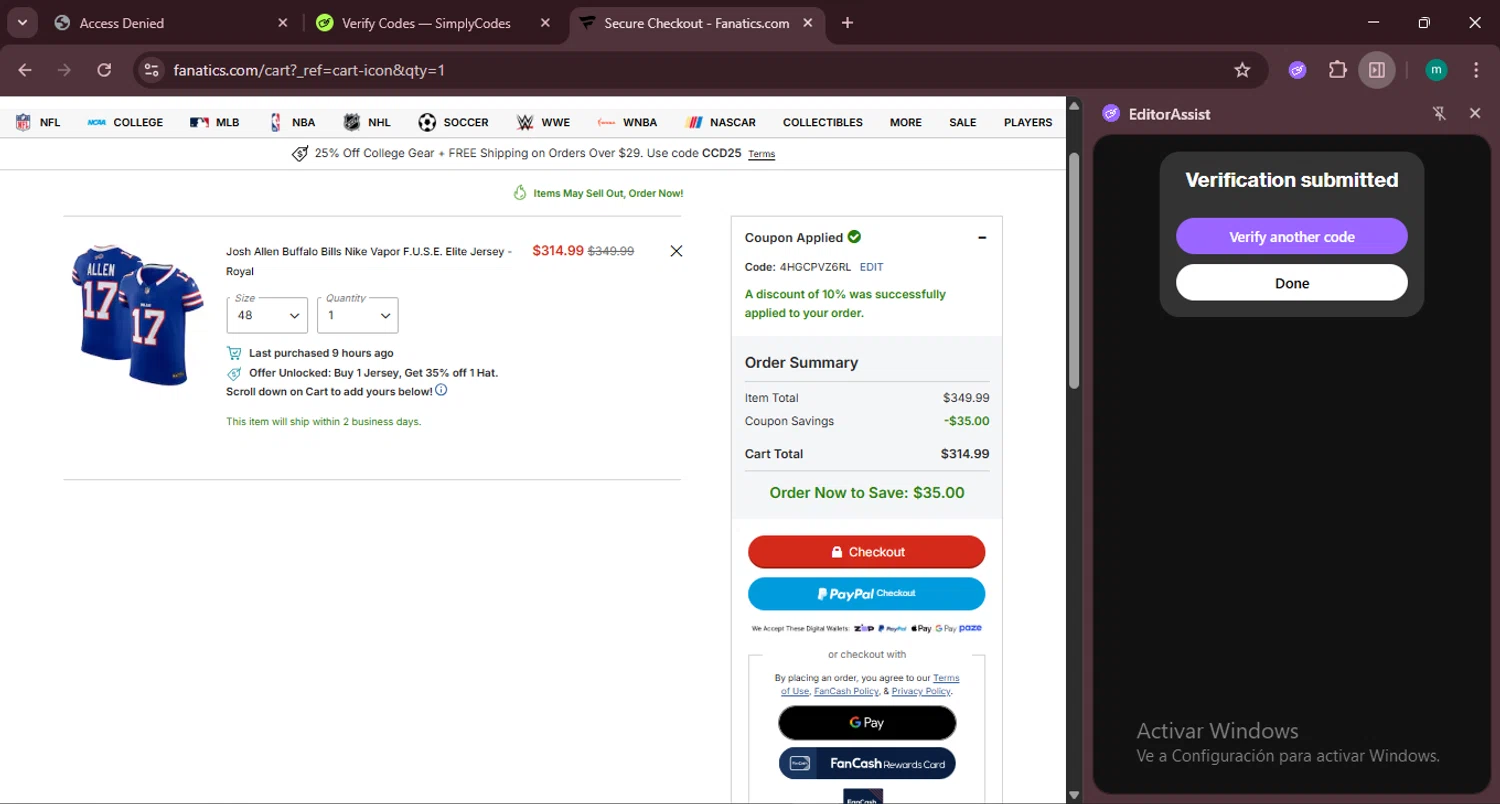1500x804 pixels.
Task: Collapse the Coupon Applied section
Action: point(982,238)
